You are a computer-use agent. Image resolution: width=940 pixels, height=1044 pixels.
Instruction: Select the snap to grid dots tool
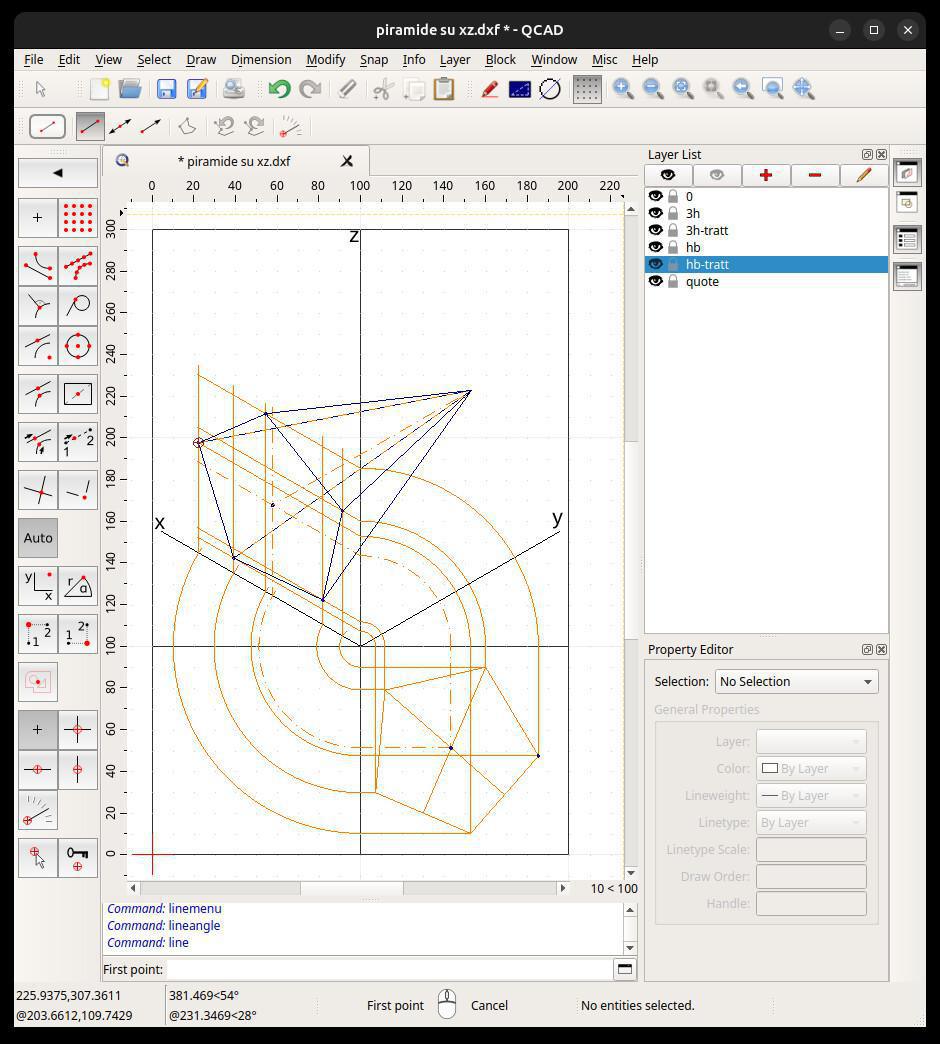pos(78,217)
